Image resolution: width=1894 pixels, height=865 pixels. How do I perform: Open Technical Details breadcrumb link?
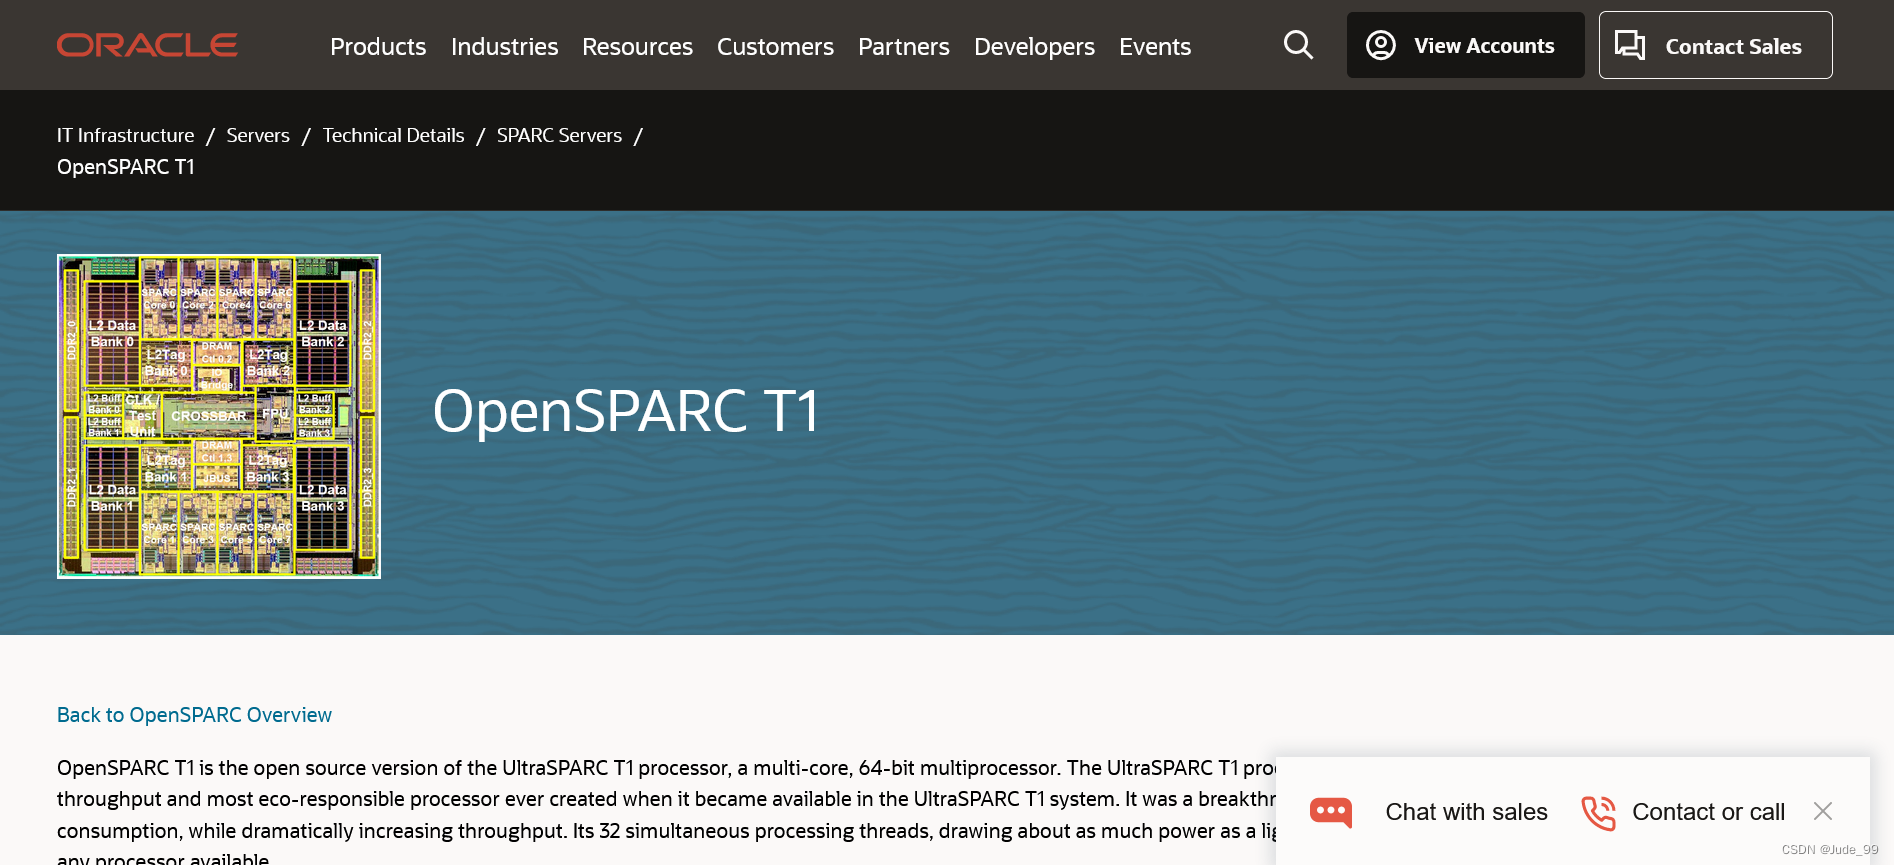(393, 135)
